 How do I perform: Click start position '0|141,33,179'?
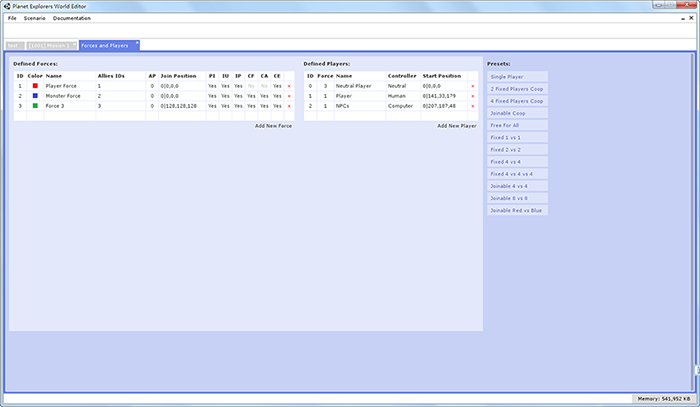pyautogui.click(x=444, y=96)
